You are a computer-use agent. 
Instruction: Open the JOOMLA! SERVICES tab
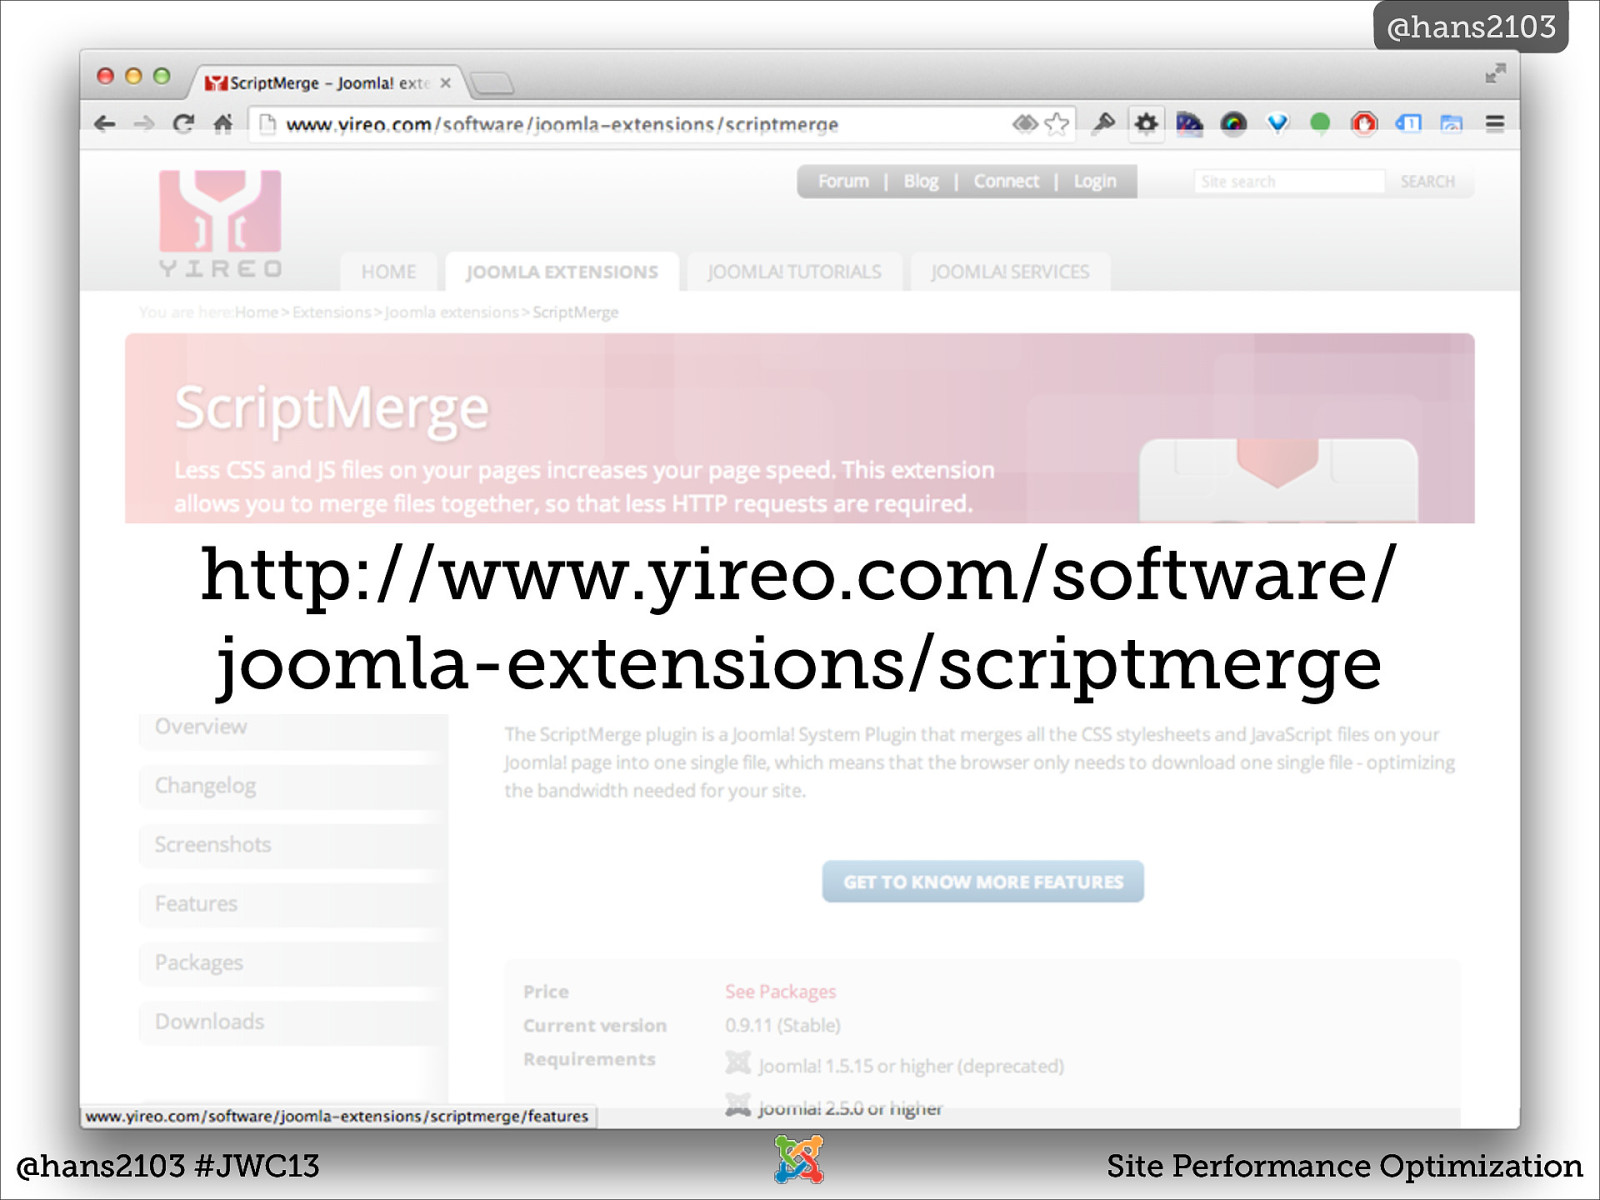(x=1010, y=271)
